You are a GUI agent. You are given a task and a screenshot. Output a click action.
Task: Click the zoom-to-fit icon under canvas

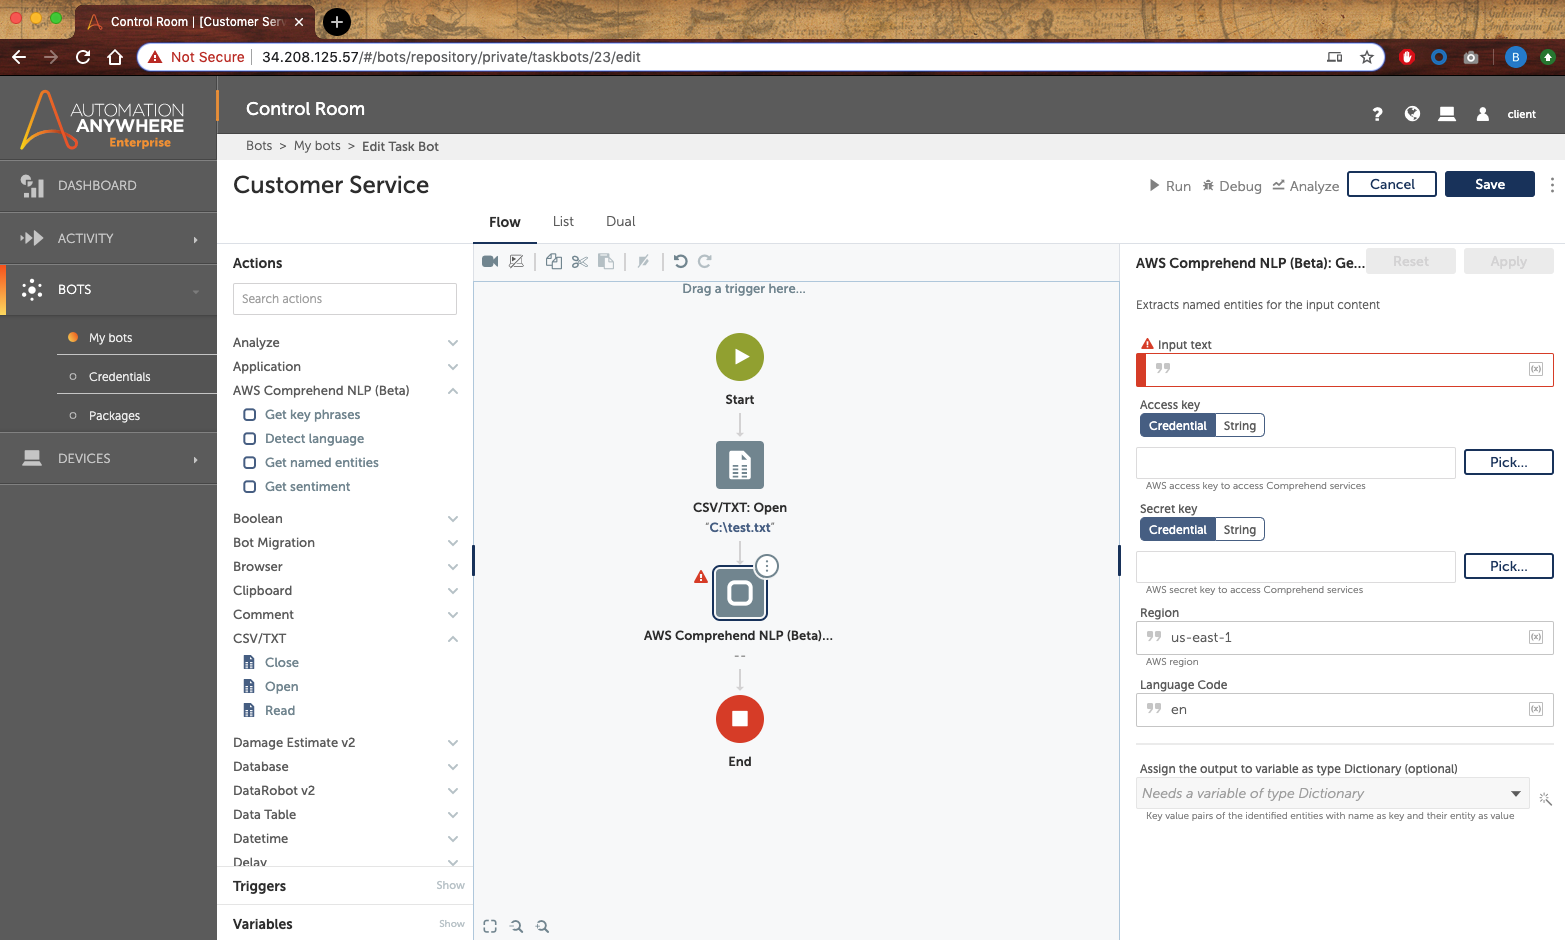pyautogui.click(x=490, y=926)
